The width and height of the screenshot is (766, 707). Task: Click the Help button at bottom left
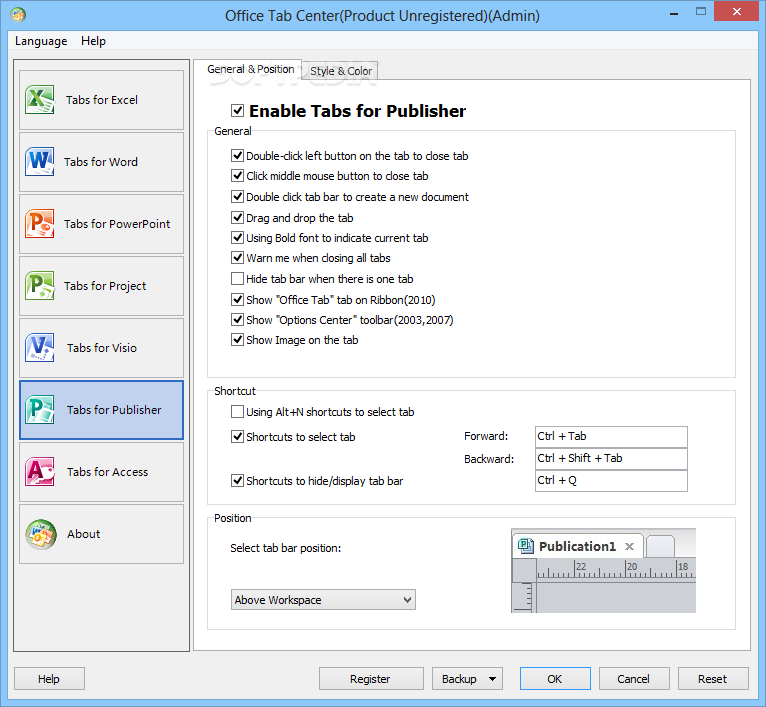(x=49, y=679)
